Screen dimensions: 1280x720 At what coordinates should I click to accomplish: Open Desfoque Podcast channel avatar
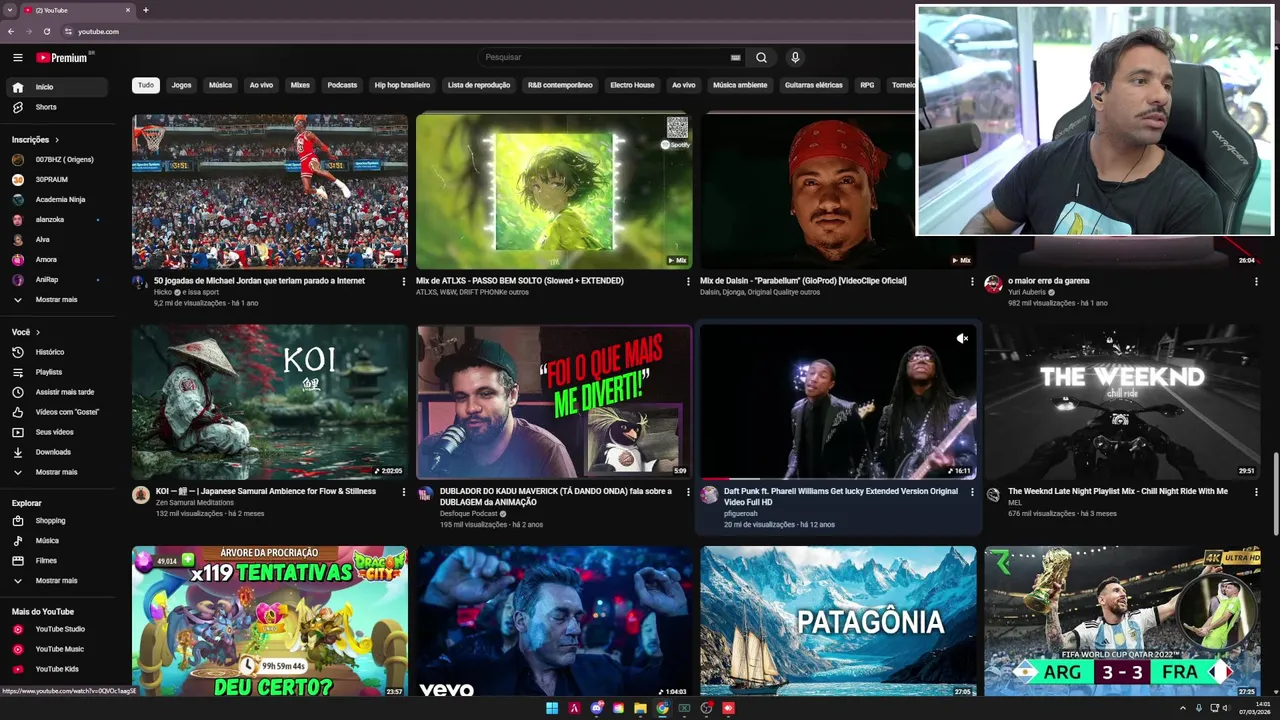[x=425, y=494]
